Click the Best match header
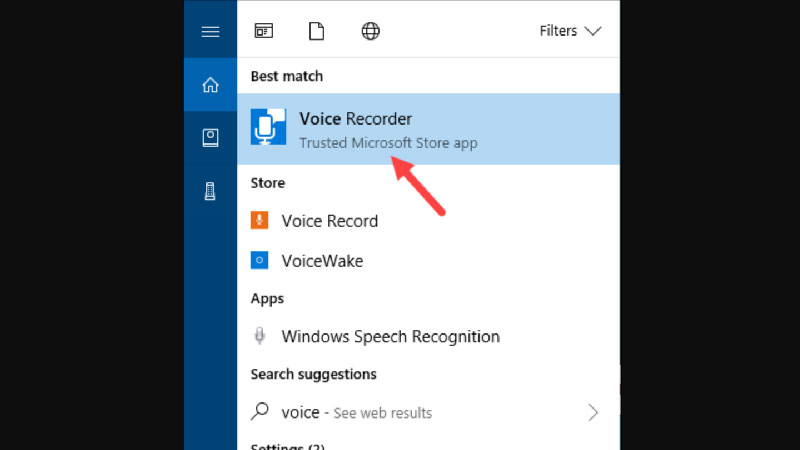 pos(287,76)
